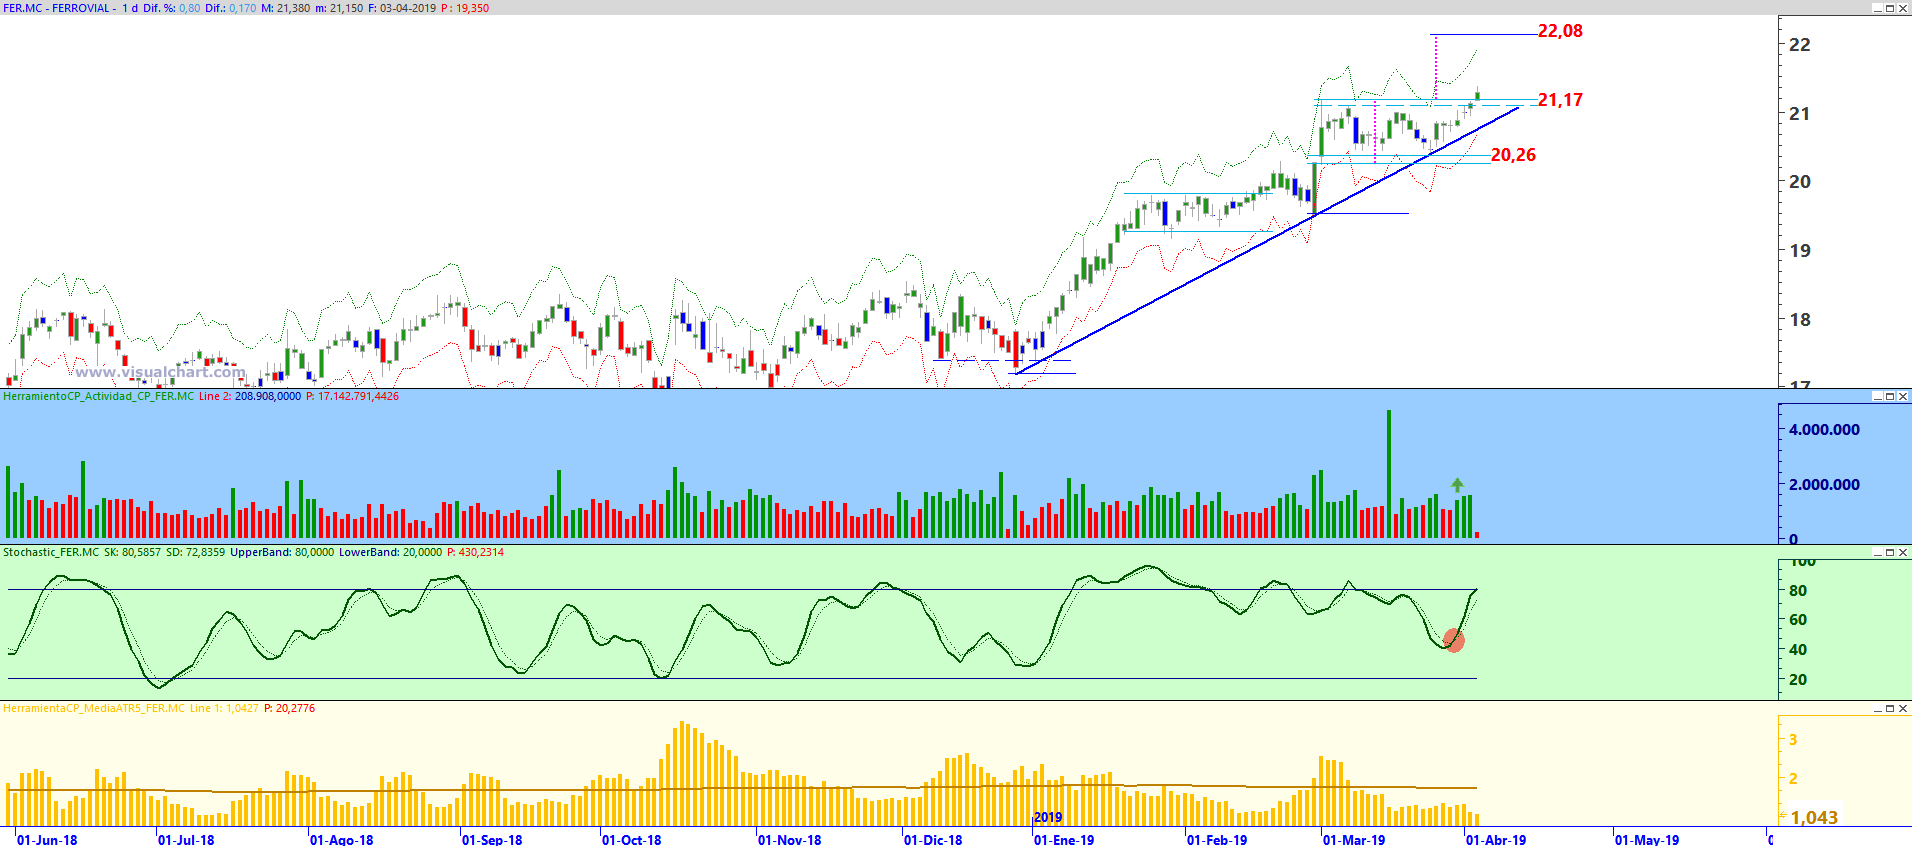Click the Stochastic_FER.MC indicator label
The height and width of the screenshot is (846, 1912).
51,553
